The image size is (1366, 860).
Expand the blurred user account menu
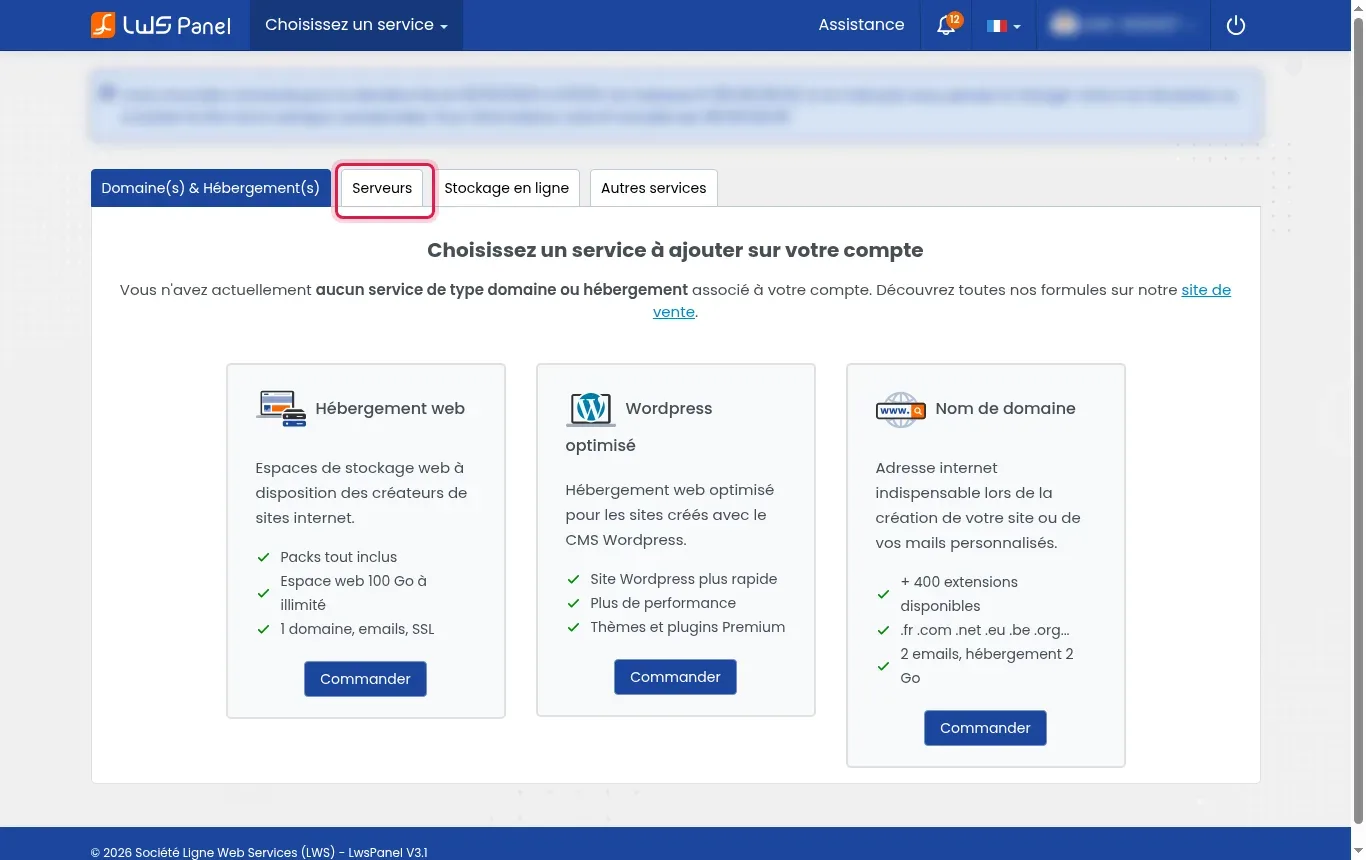(x=1124, y=25)
